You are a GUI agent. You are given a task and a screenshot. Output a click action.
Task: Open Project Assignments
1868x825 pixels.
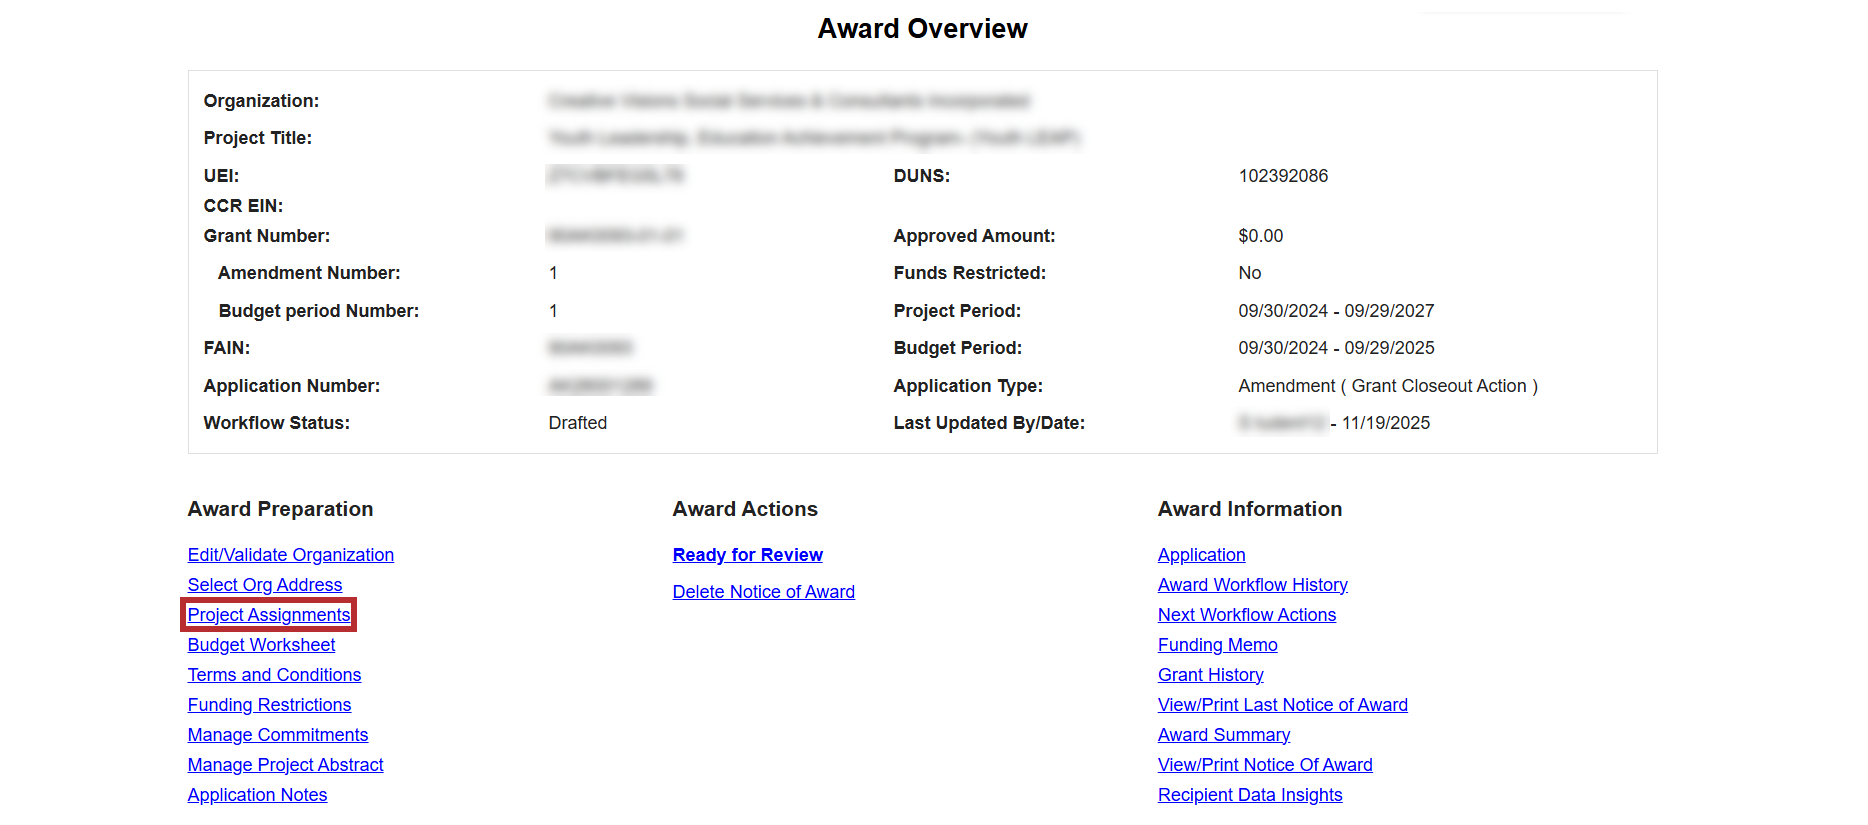(269, 615)
